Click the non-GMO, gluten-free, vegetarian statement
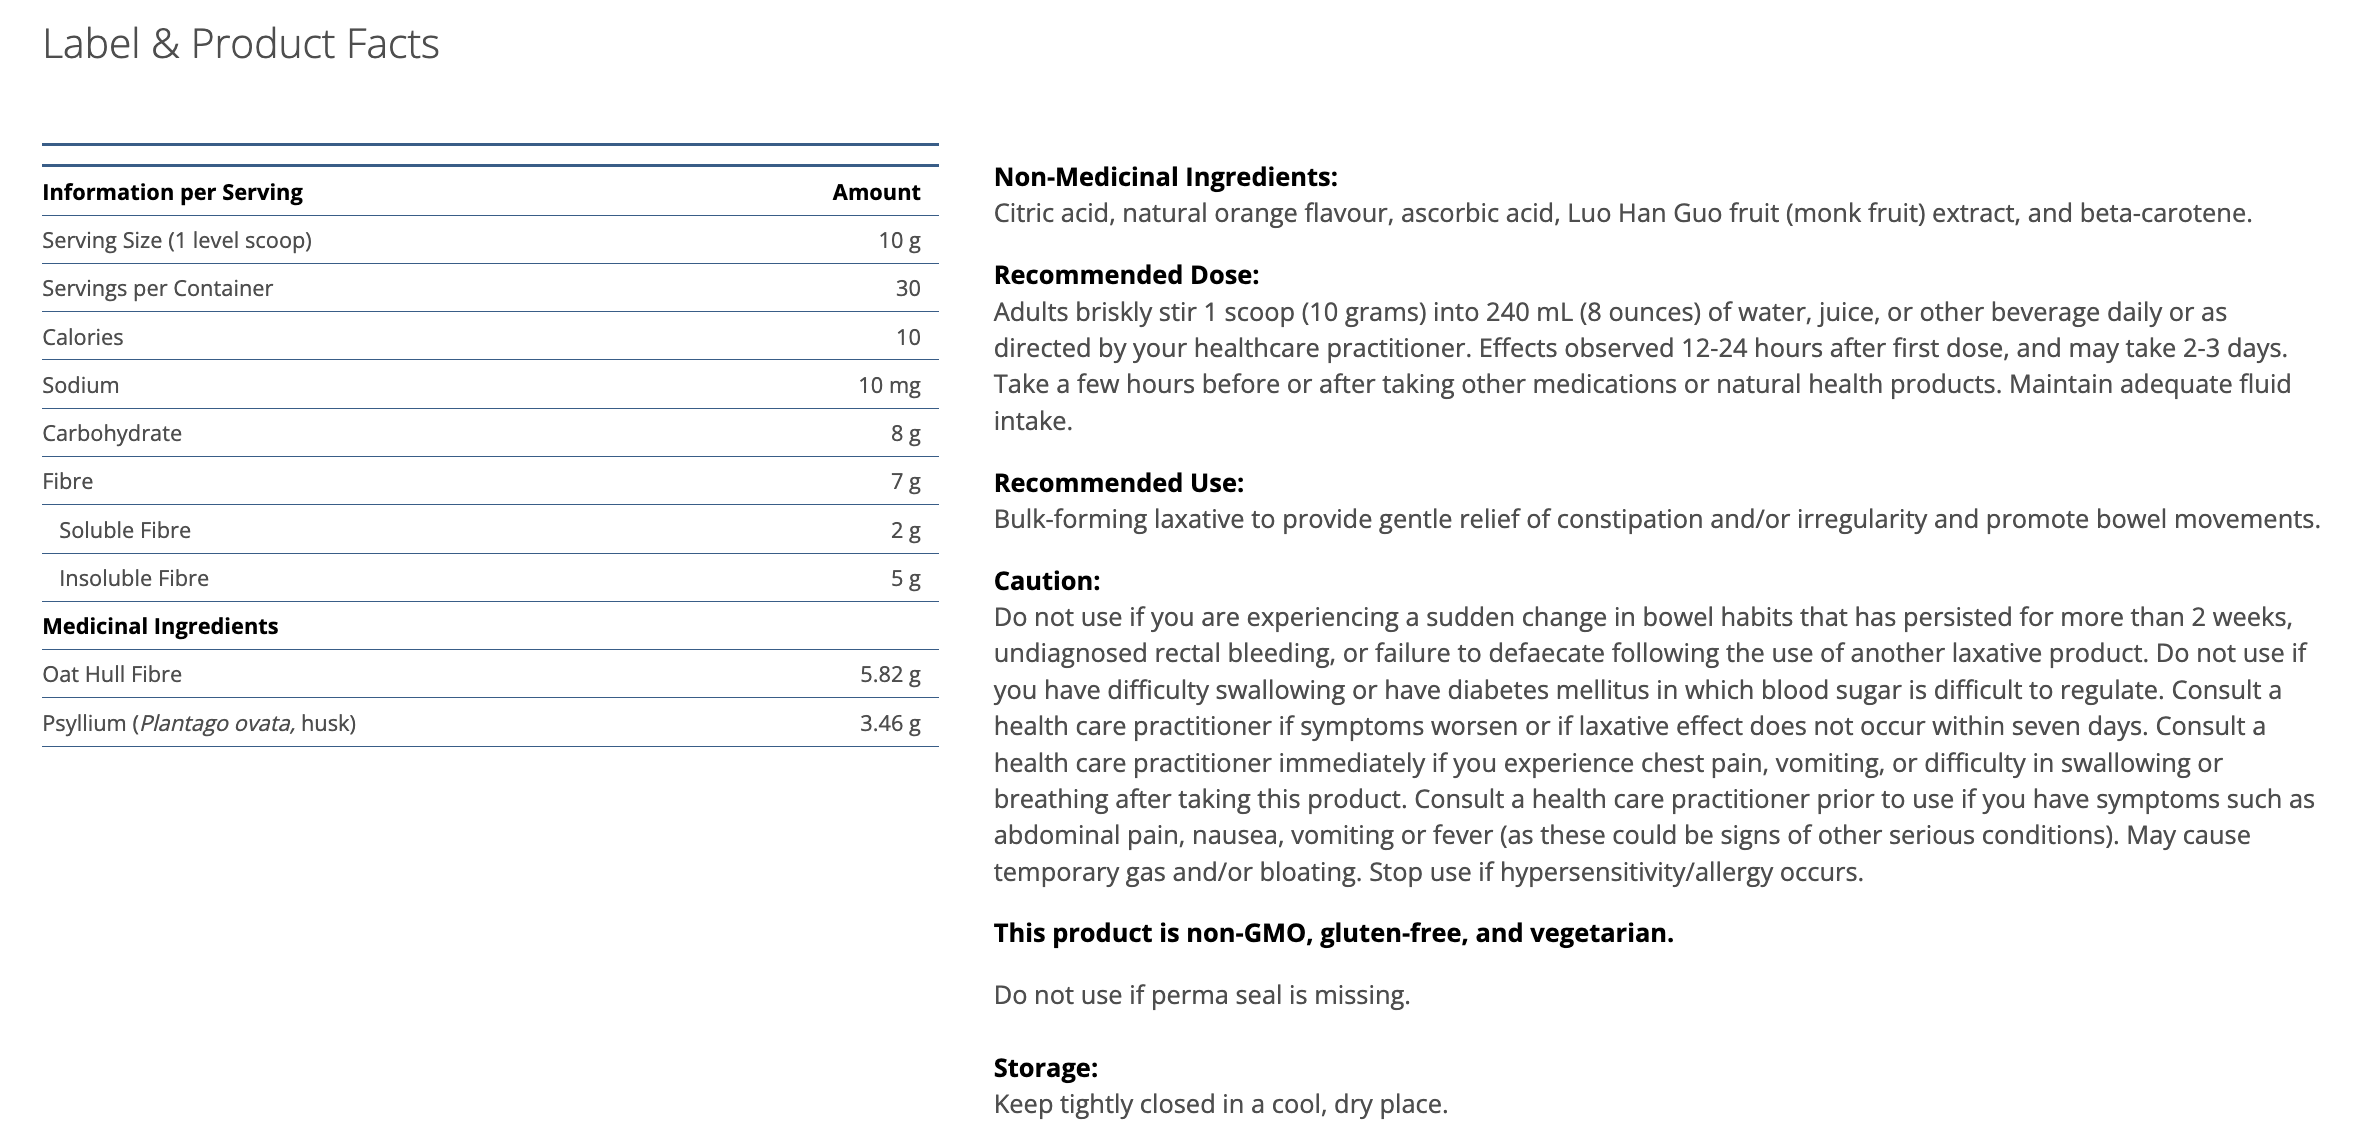2360x1142 pixels. (1333, 933)
